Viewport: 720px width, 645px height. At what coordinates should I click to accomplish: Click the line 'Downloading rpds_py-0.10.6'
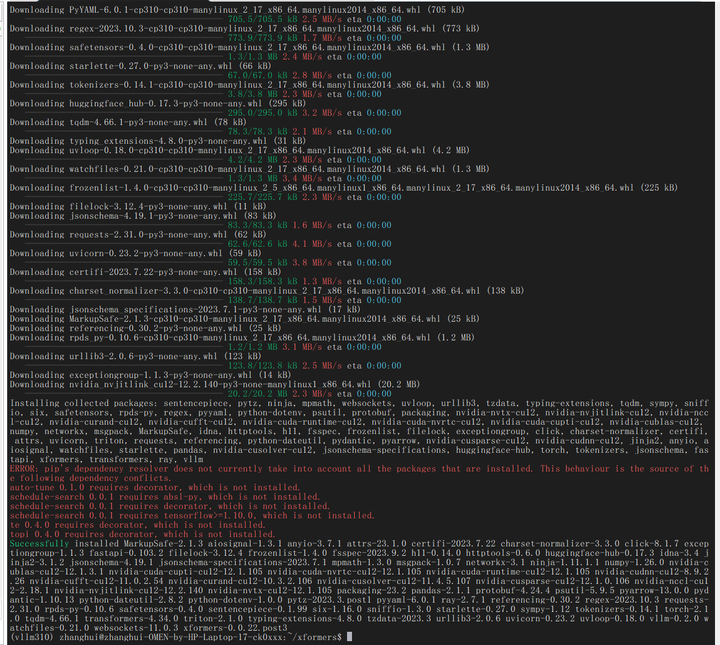(x=242, y=338)
